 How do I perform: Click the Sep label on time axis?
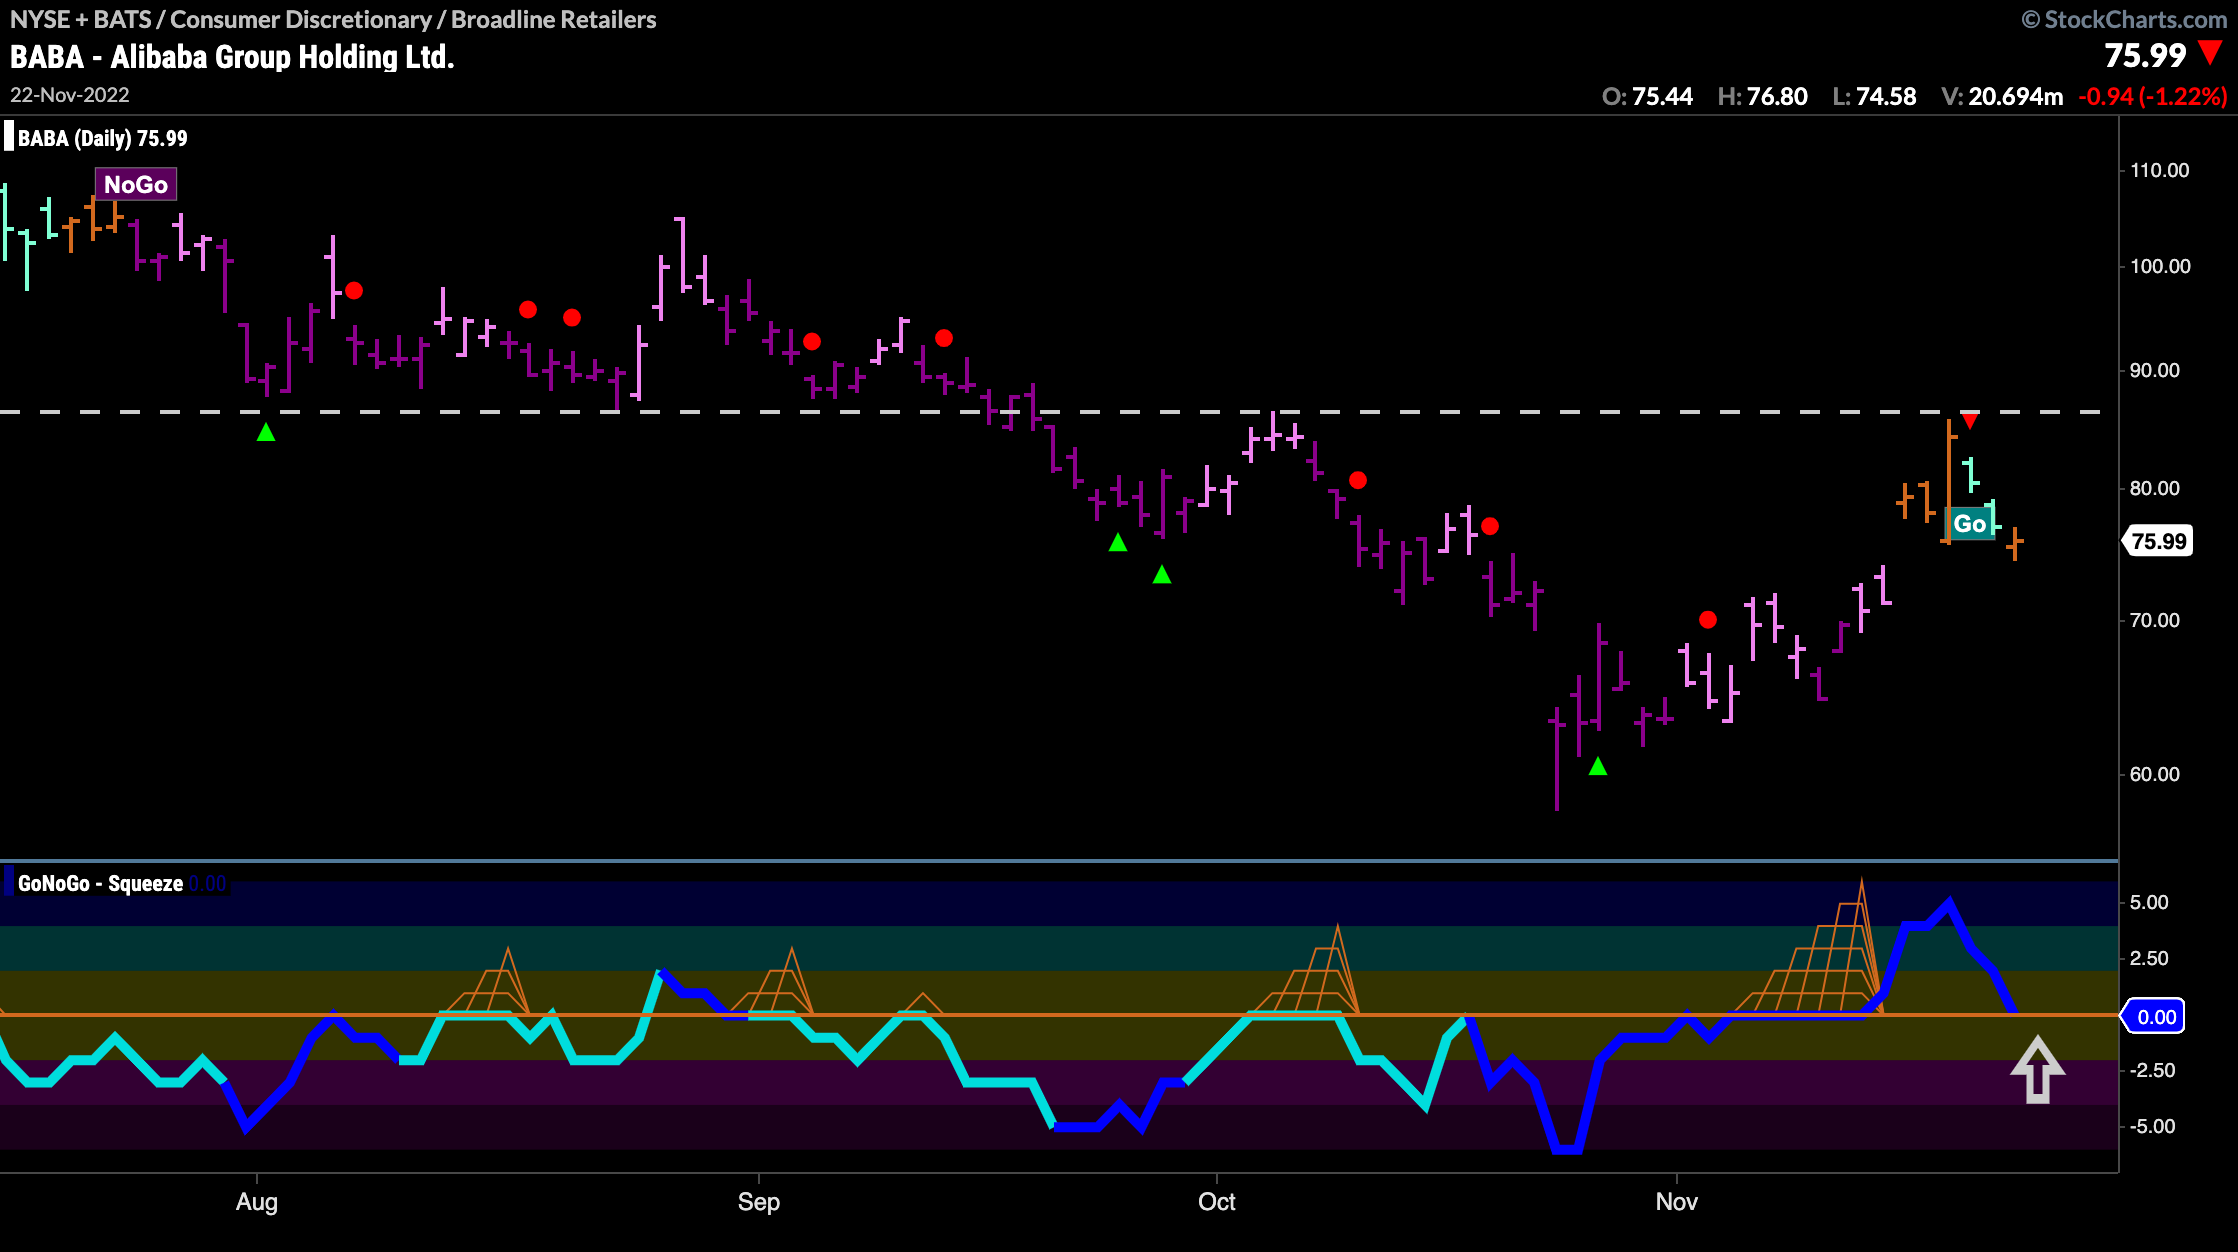pos(759,1202)
